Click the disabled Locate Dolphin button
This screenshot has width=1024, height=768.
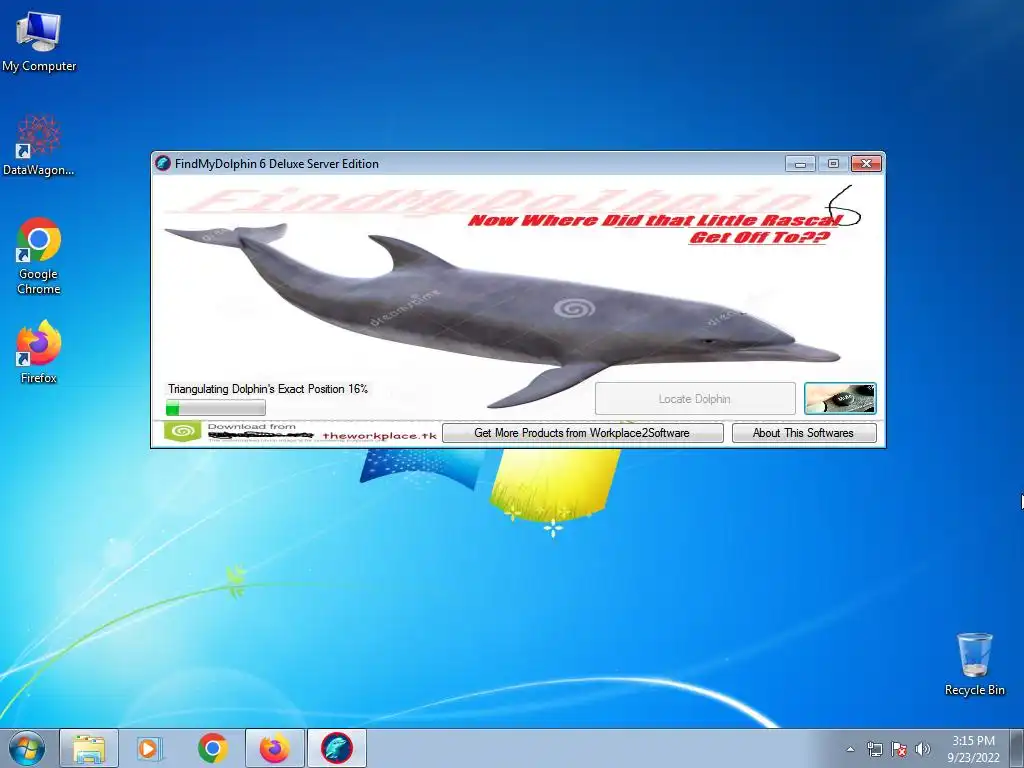(x=695, y=398)
